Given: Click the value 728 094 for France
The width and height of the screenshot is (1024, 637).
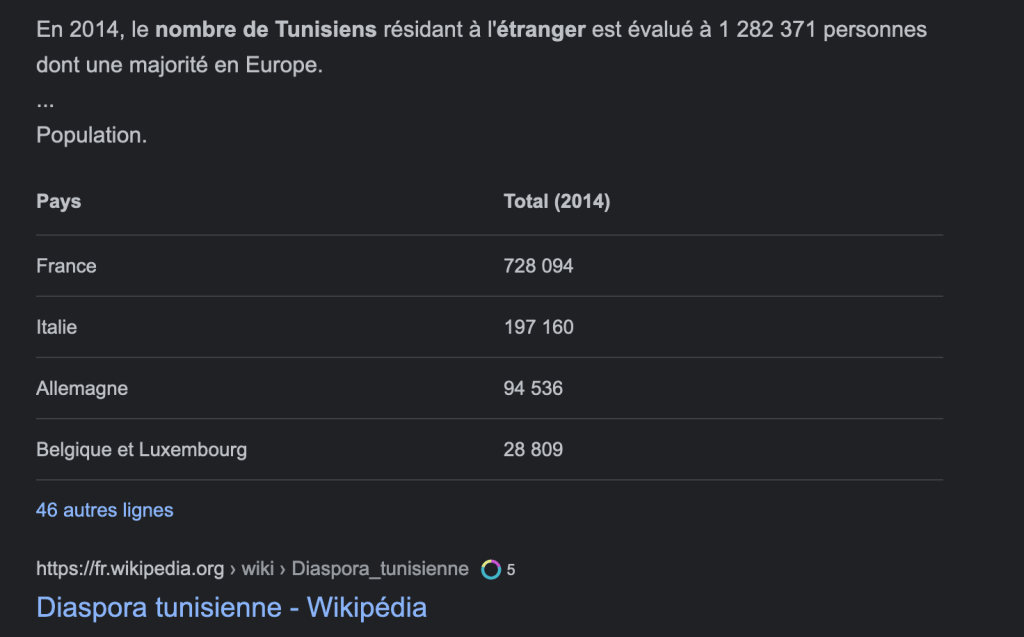Looking at the screenshot, I should pyautogui.click(x=539, y=266).
